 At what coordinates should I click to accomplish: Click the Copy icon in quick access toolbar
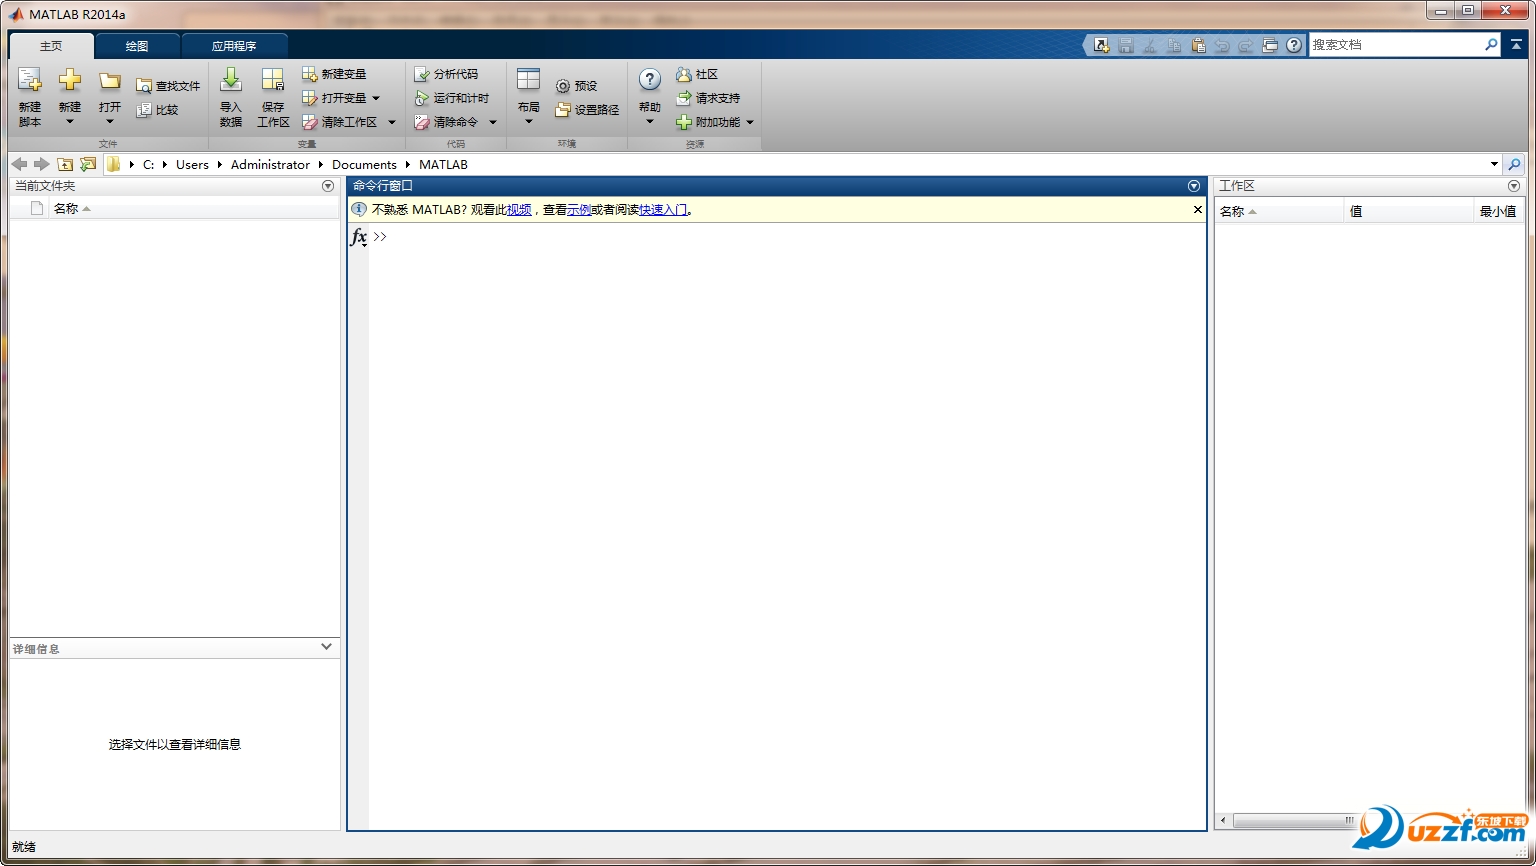pos(1174,45)
